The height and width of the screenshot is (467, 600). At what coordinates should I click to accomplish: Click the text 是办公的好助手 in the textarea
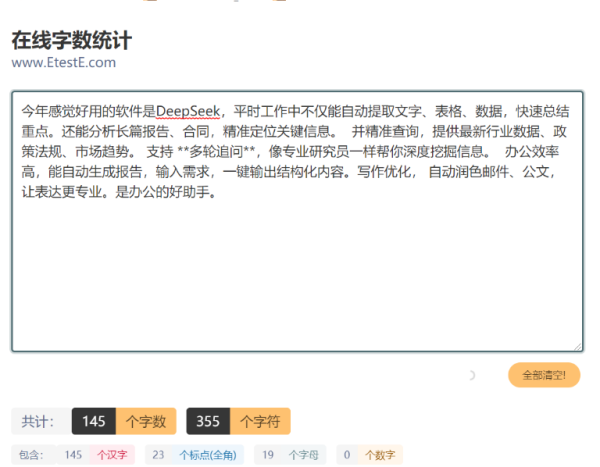[162, 192]
